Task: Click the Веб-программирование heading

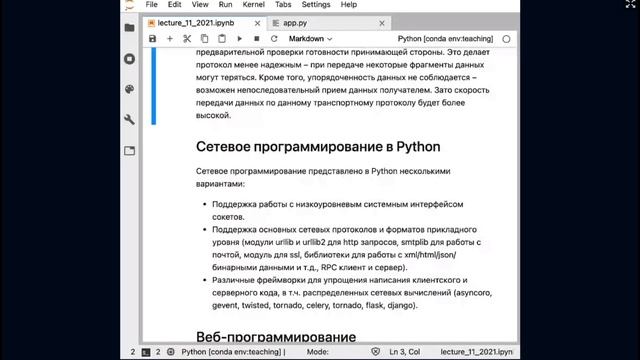Action: click(x=276, y=337)
